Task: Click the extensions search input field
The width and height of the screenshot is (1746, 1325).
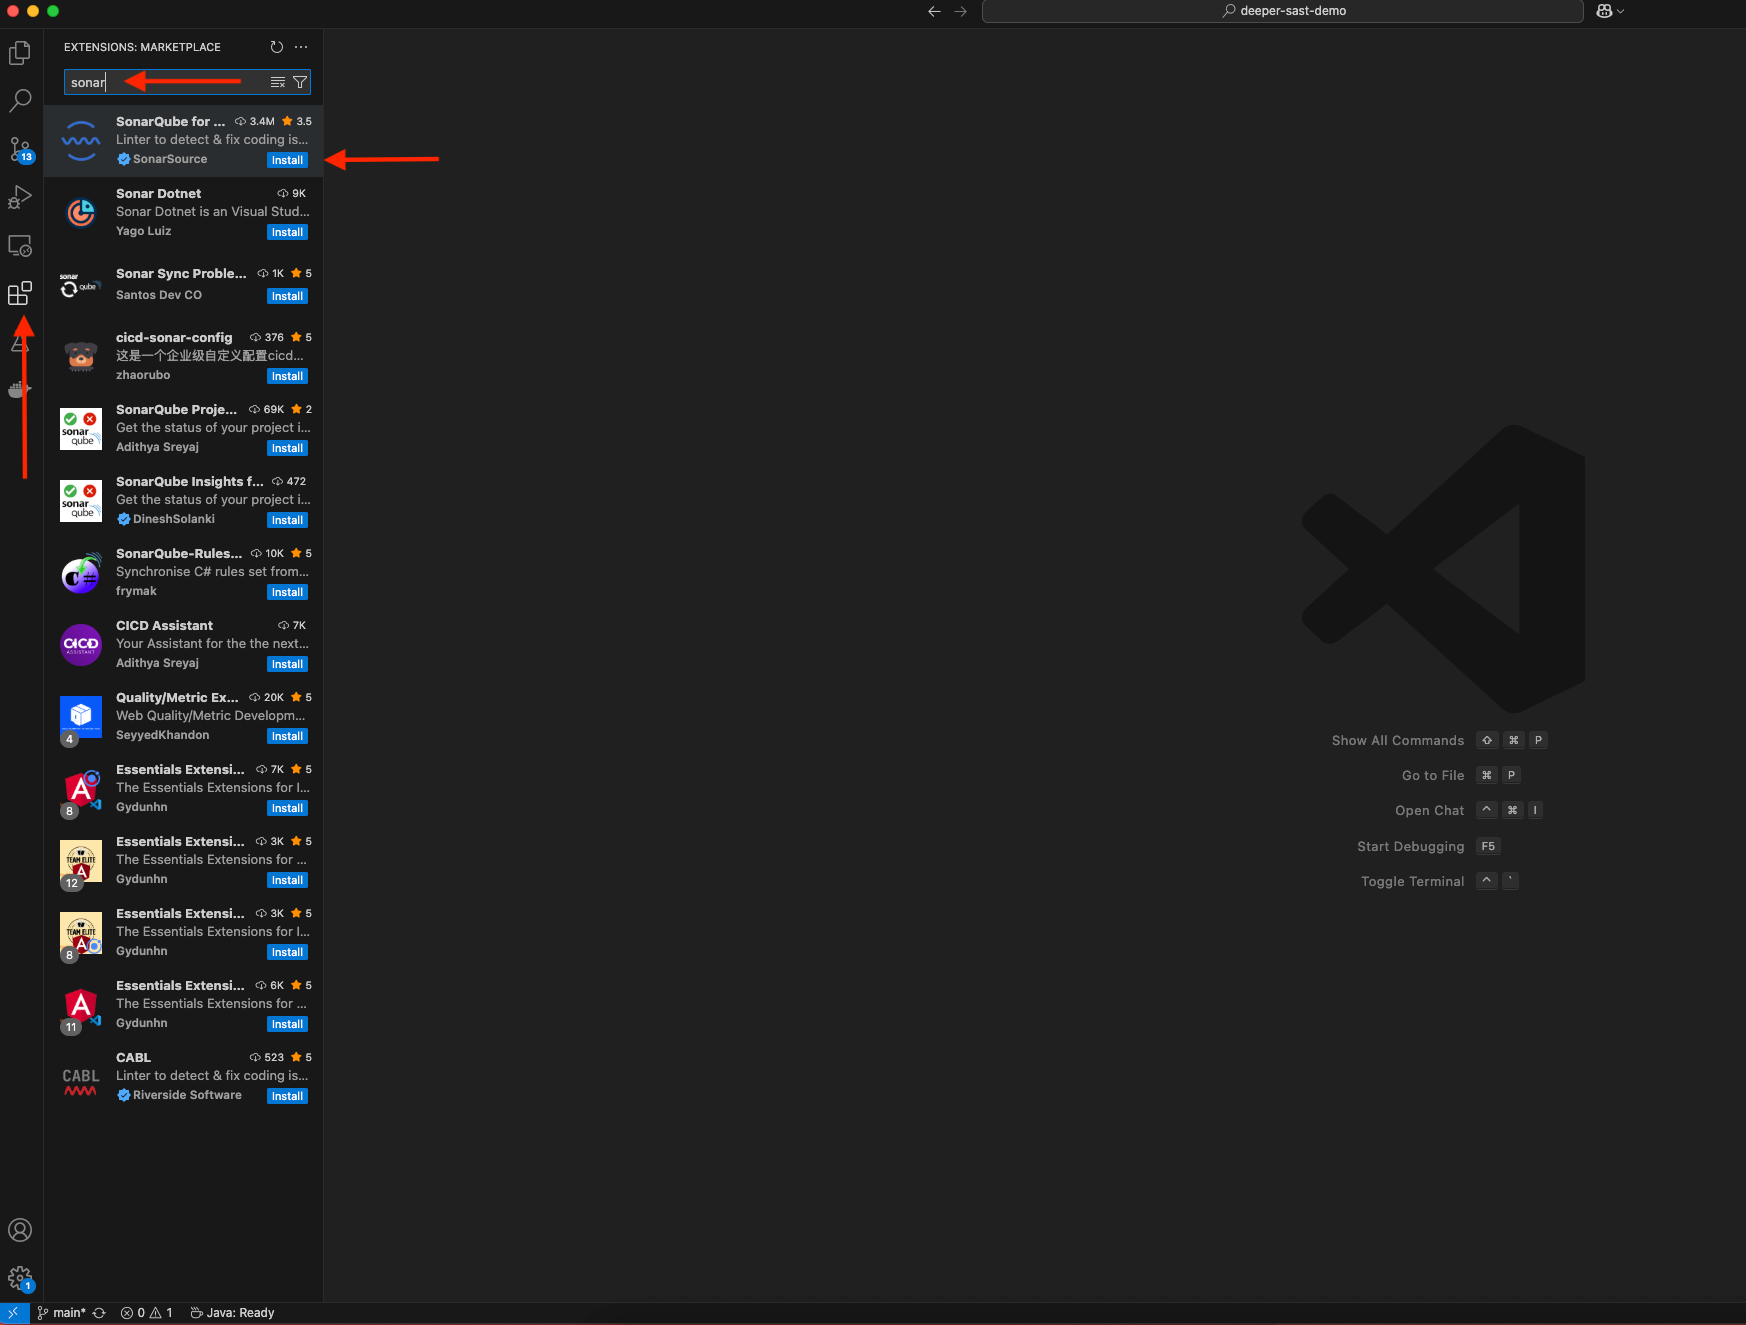Action: click(x=165, y=82)
